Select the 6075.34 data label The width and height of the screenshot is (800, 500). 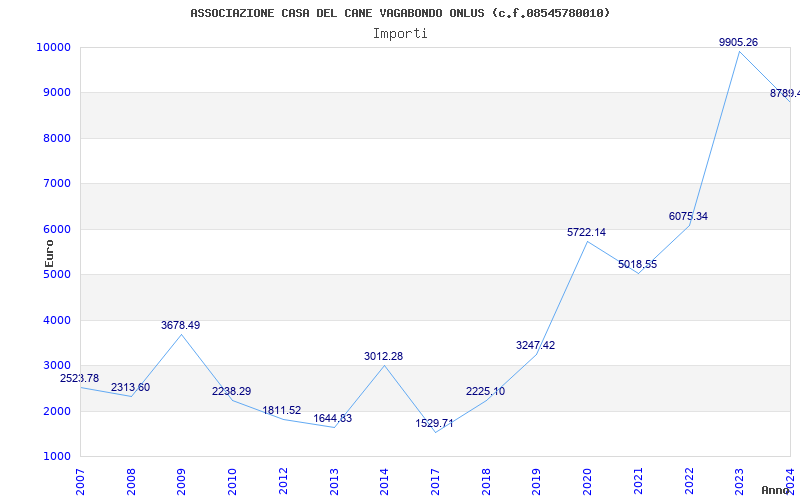[x=688, y=216]
